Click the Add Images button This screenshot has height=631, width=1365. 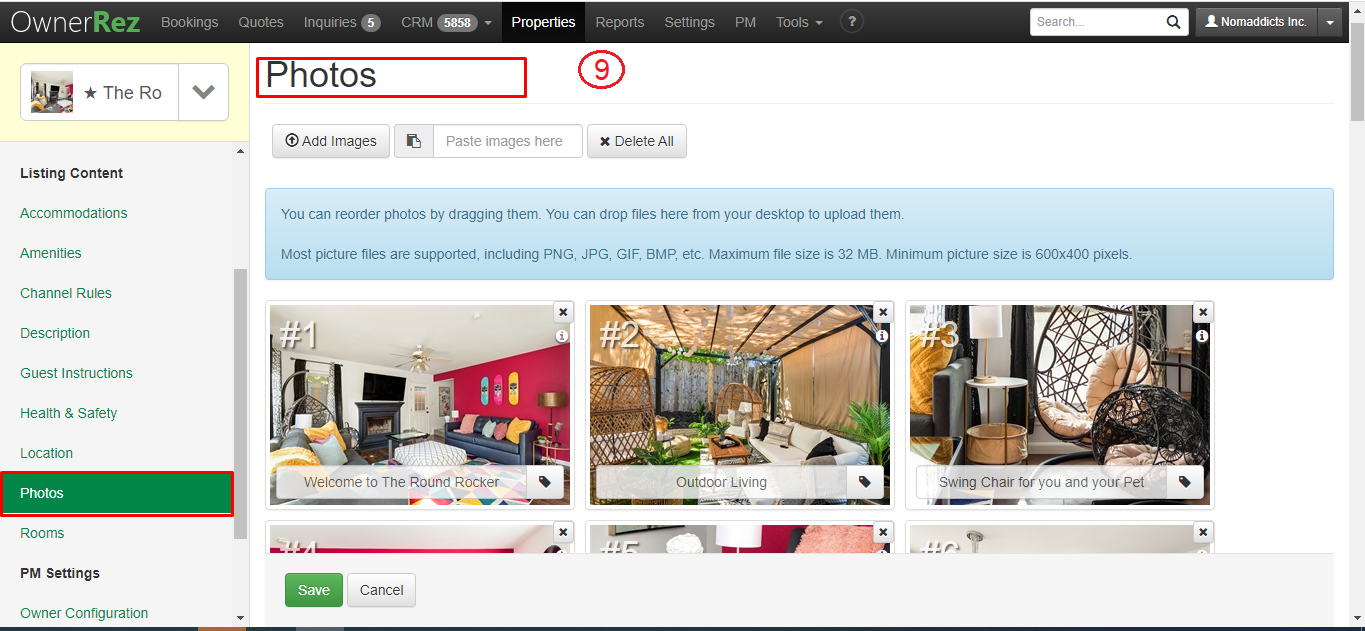[x=331, y=141]
